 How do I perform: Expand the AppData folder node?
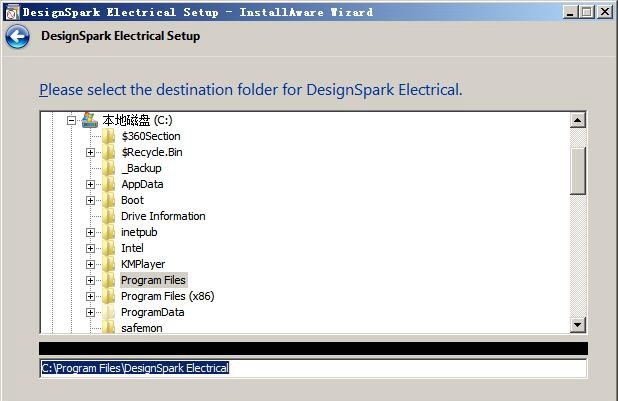pos(90,185)
